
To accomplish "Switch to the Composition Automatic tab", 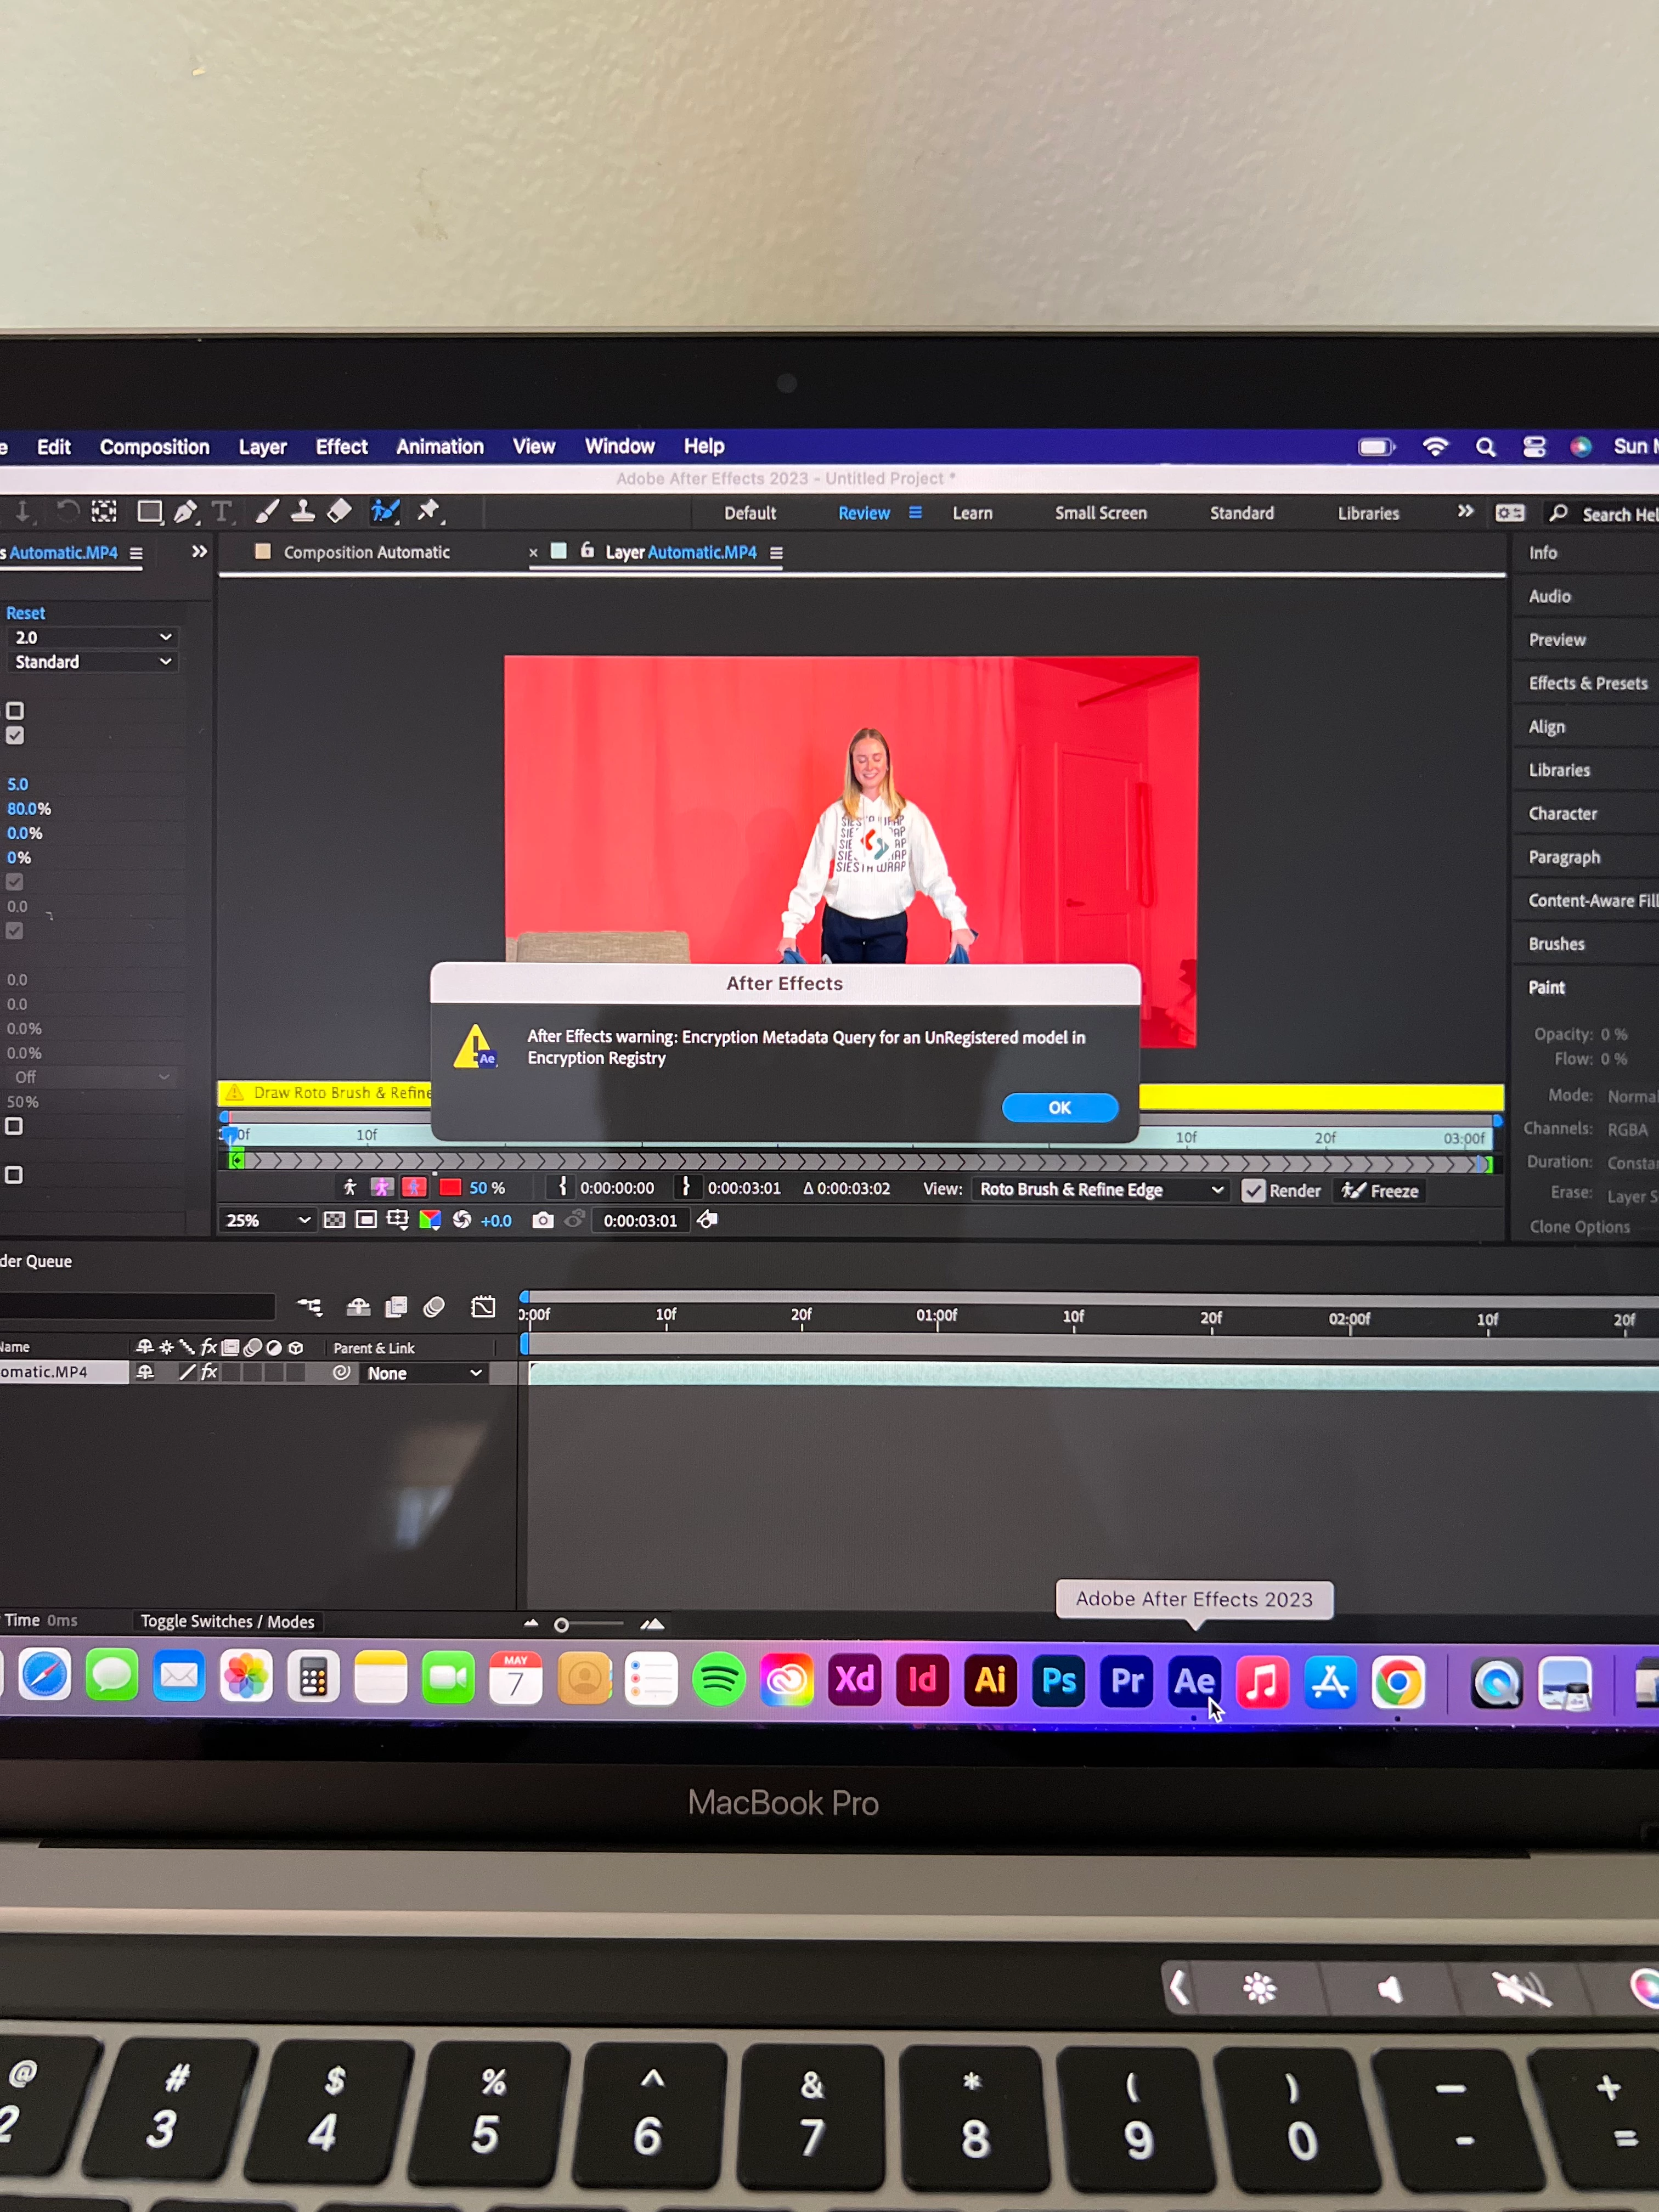I will click(366, 552).
